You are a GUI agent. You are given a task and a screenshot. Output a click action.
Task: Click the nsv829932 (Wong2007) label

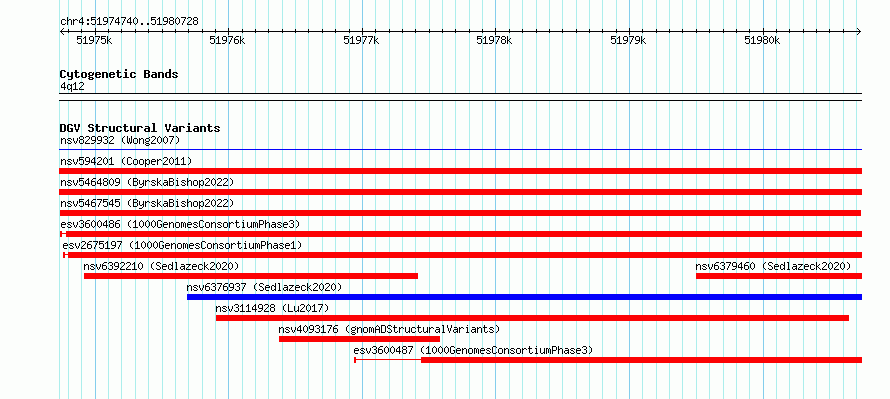click(x=120, y=140)
